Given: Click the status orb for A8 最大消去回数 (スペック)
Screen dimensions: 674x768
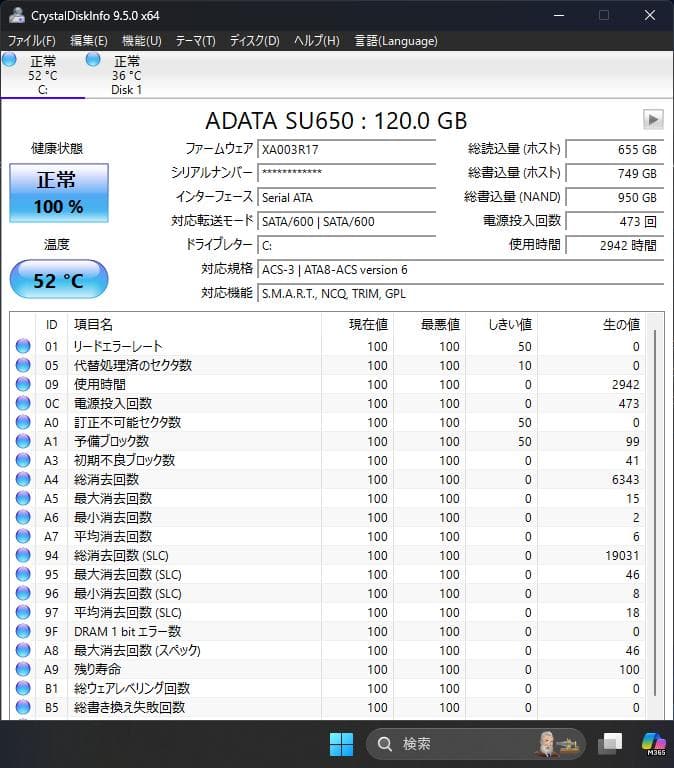Looking at the screenshot, I should (x=23, y=650).
